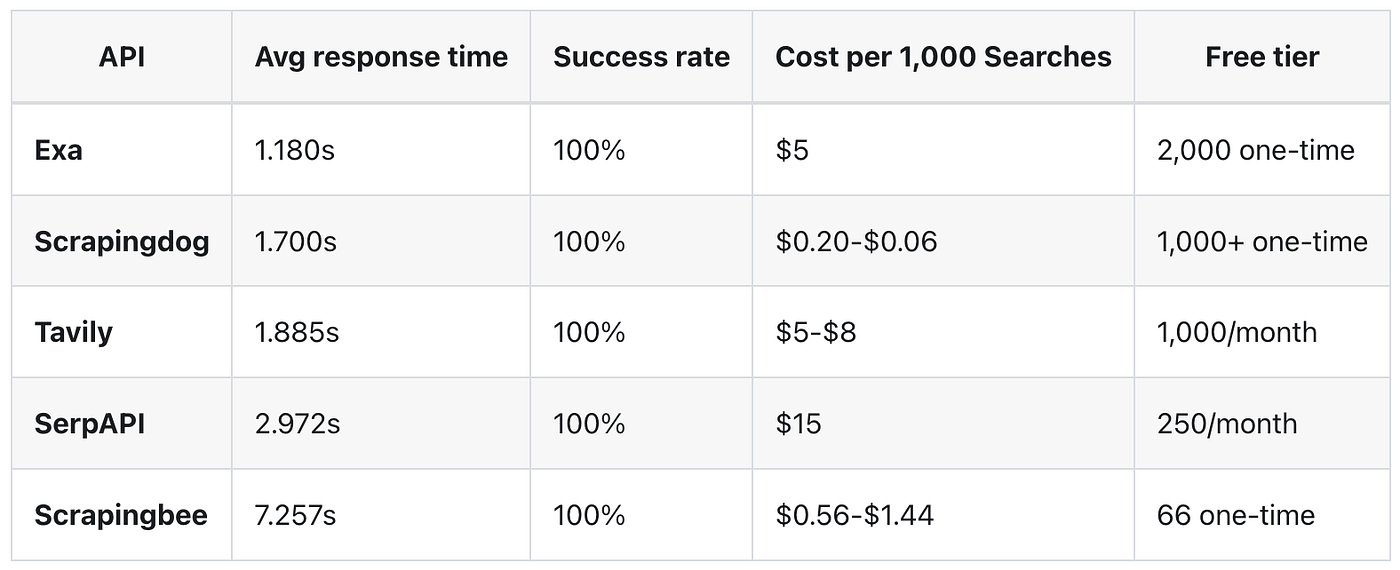This screenshot has height=570, width=1400.
Task: Select the Scrapingdog API name cell
Action: tap(122, 242)
